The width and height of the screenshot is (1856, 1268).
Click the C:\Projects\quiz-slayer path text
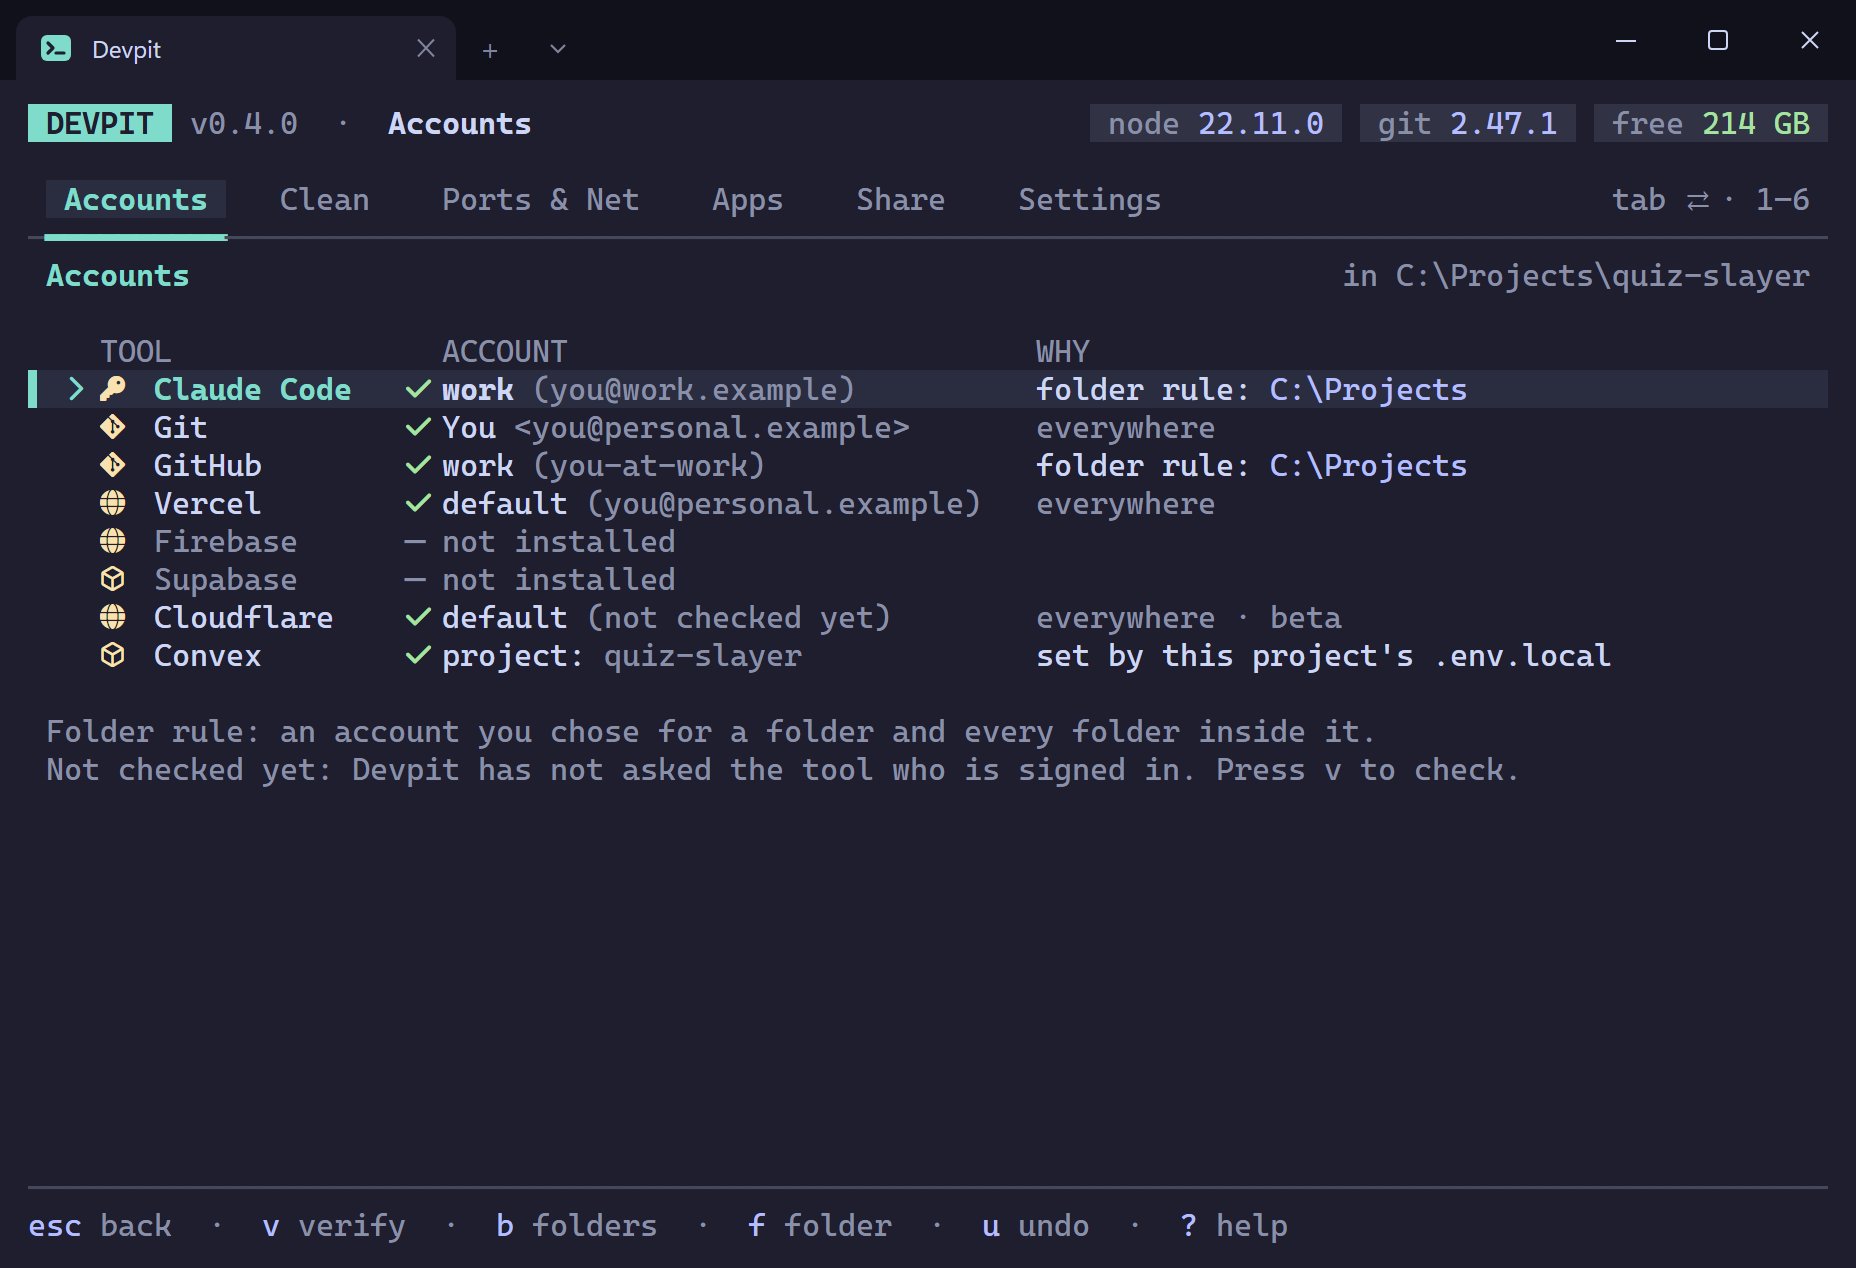(x=1602, y=276)
